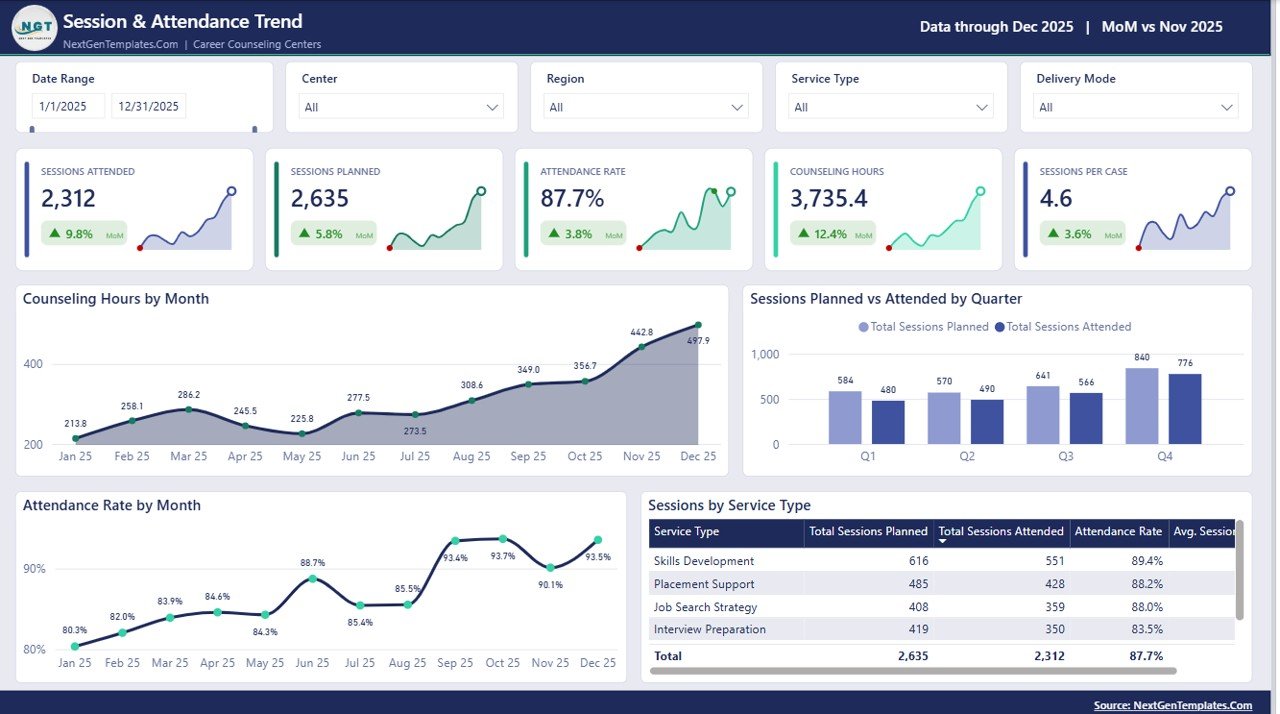Click the NextGenTemplates.Com subtitle text
Image resolution: width=1280 pixels, height=714 pixels.
point(121,44)
